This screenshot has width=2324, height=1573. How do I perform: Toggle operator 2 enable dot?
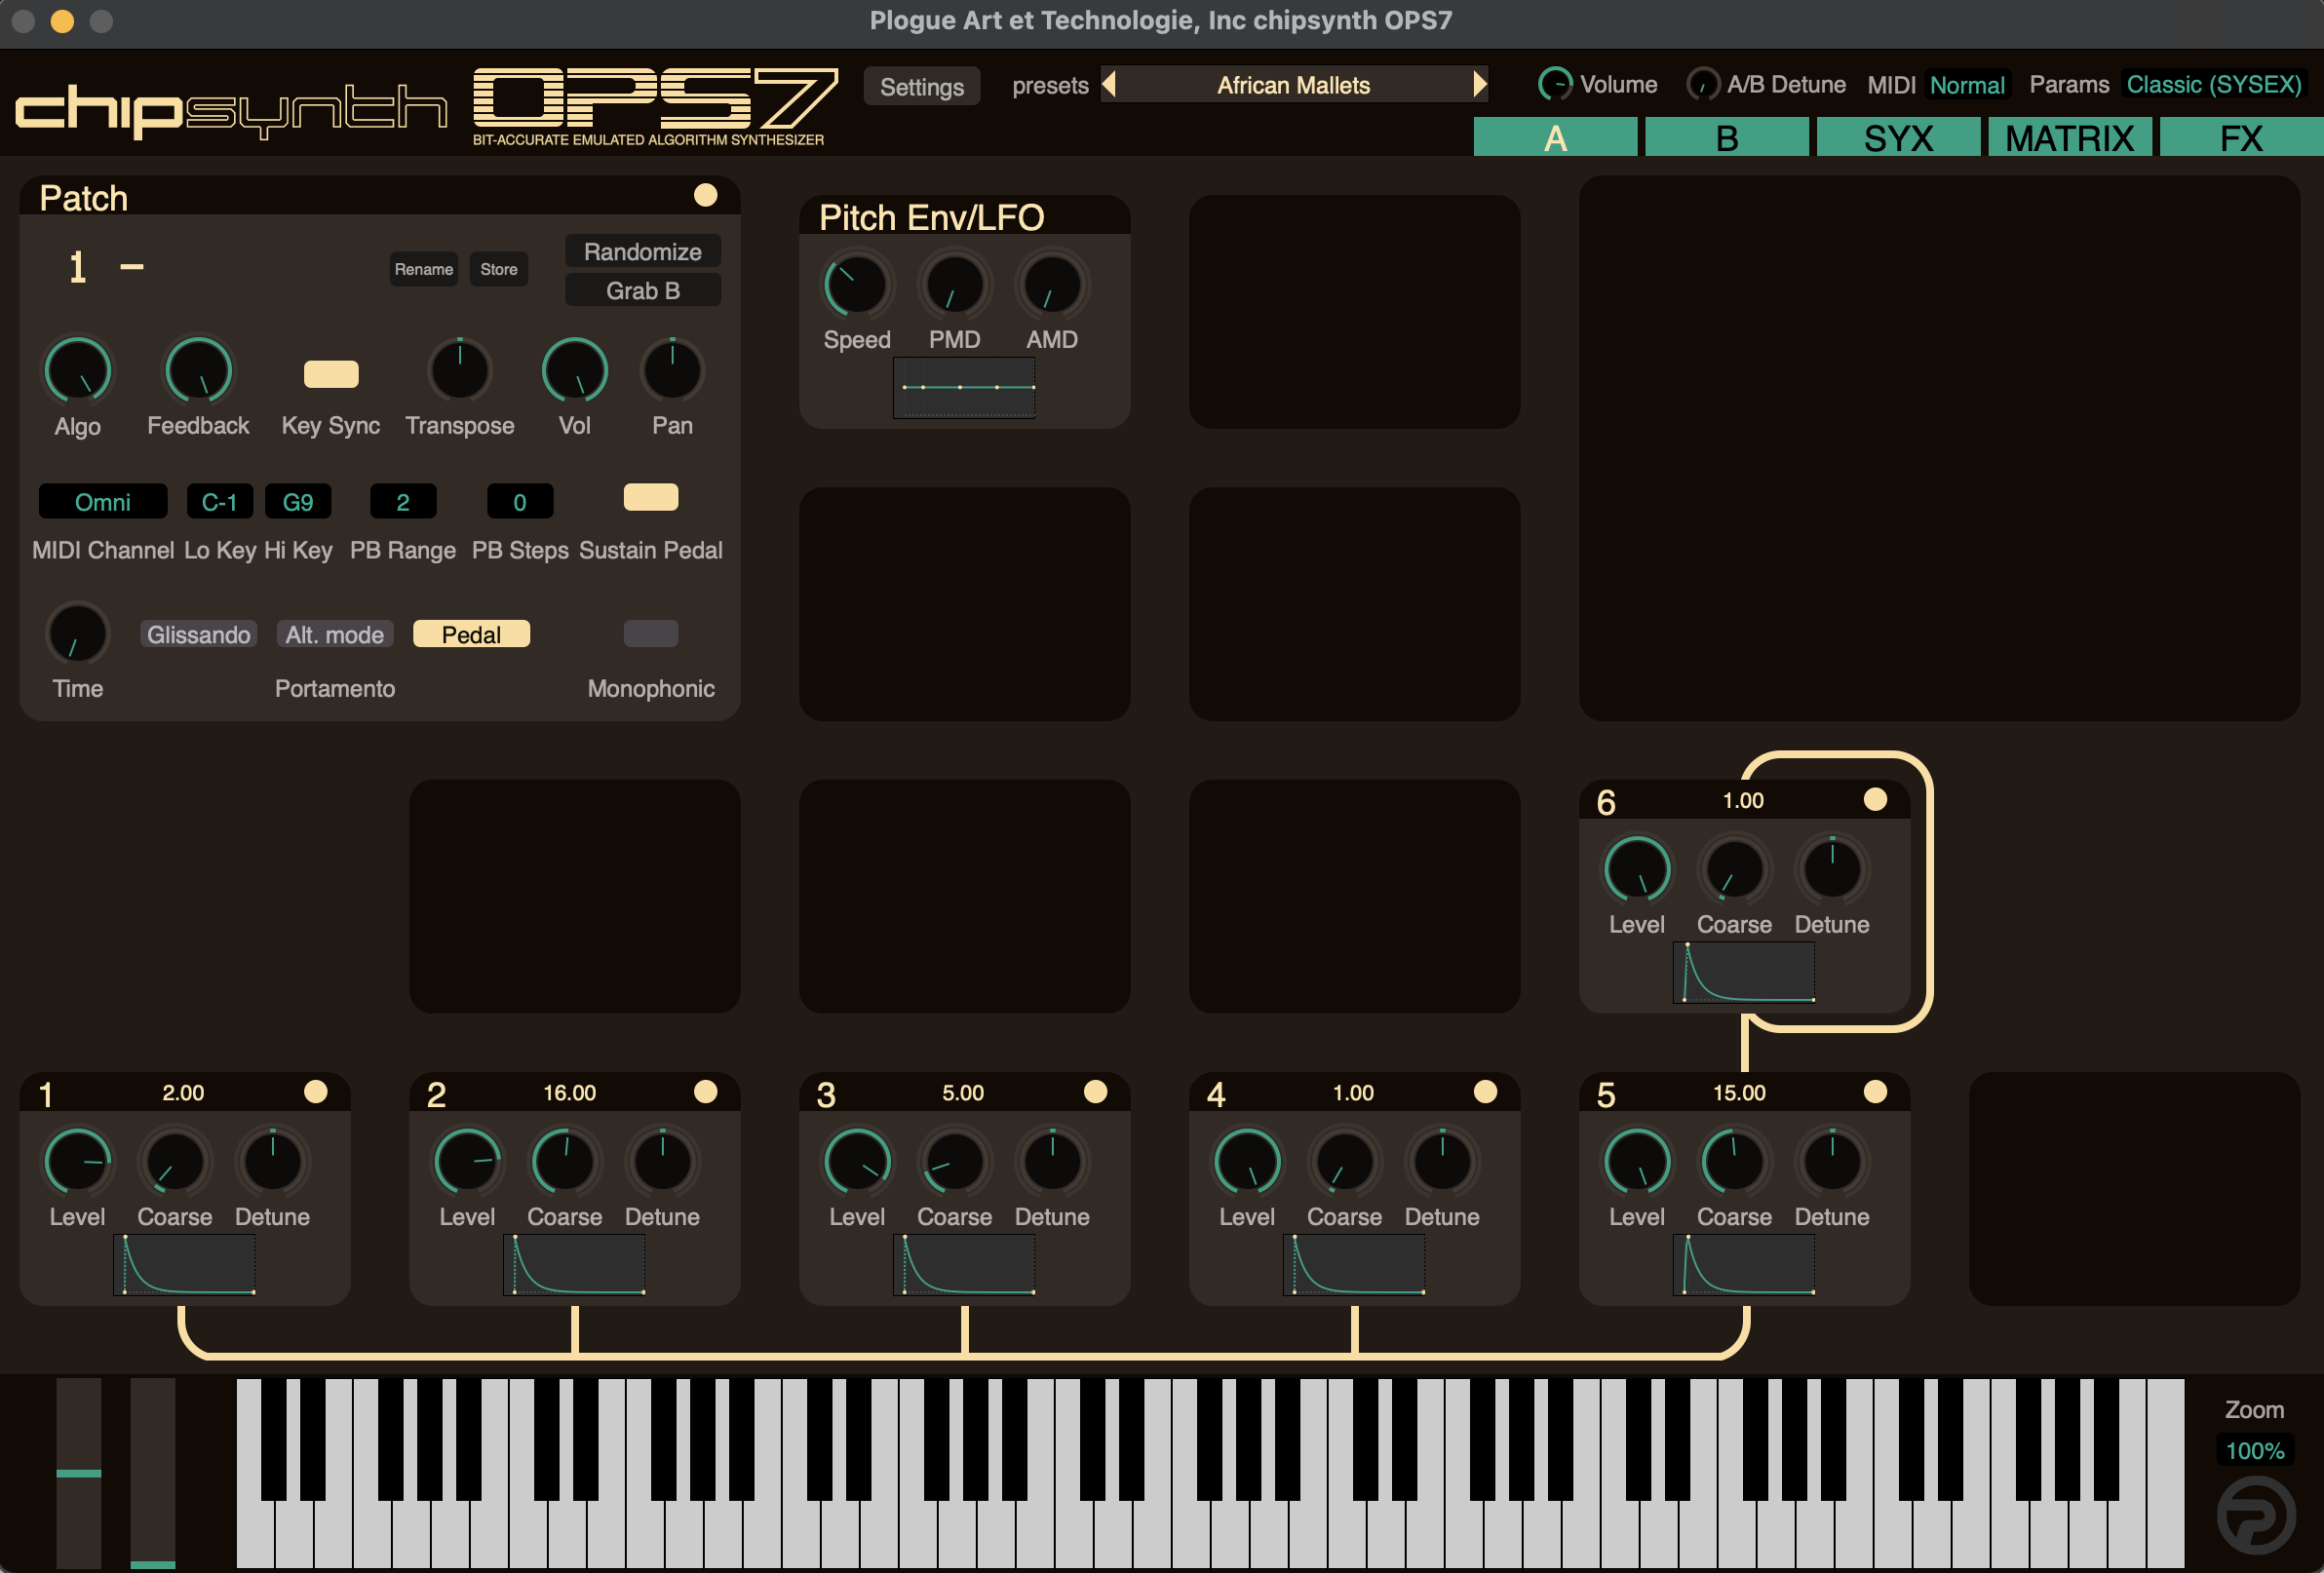point(706,1091)
